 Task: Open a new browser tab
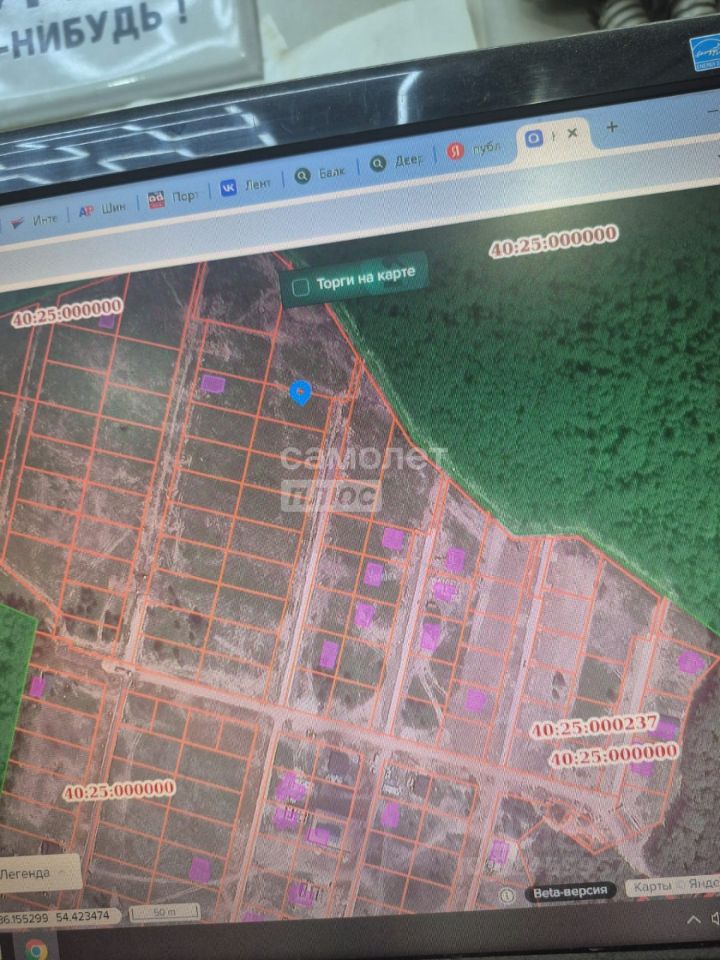[x=612, y=127]
